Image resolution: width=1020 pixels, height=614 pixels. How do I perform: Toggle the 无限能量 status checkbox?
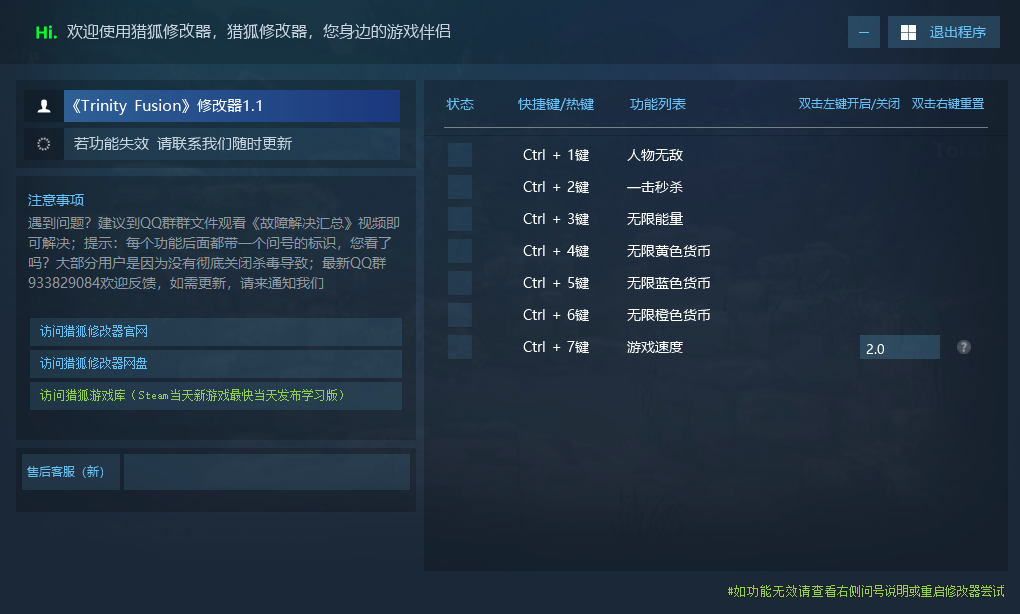click(x=460, y=219)
